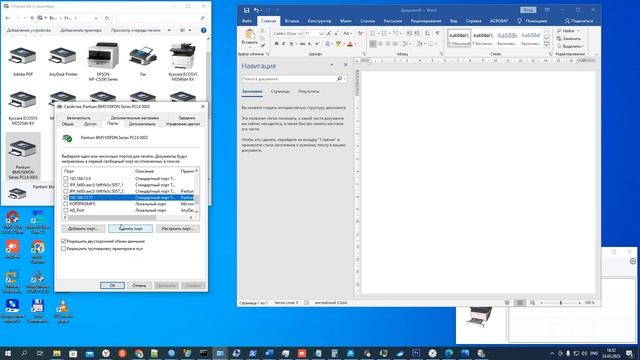This screenshot has width=640, height=360.
Task: Click search magnifier in Navigation pane
Action: (x=339, y=79)
